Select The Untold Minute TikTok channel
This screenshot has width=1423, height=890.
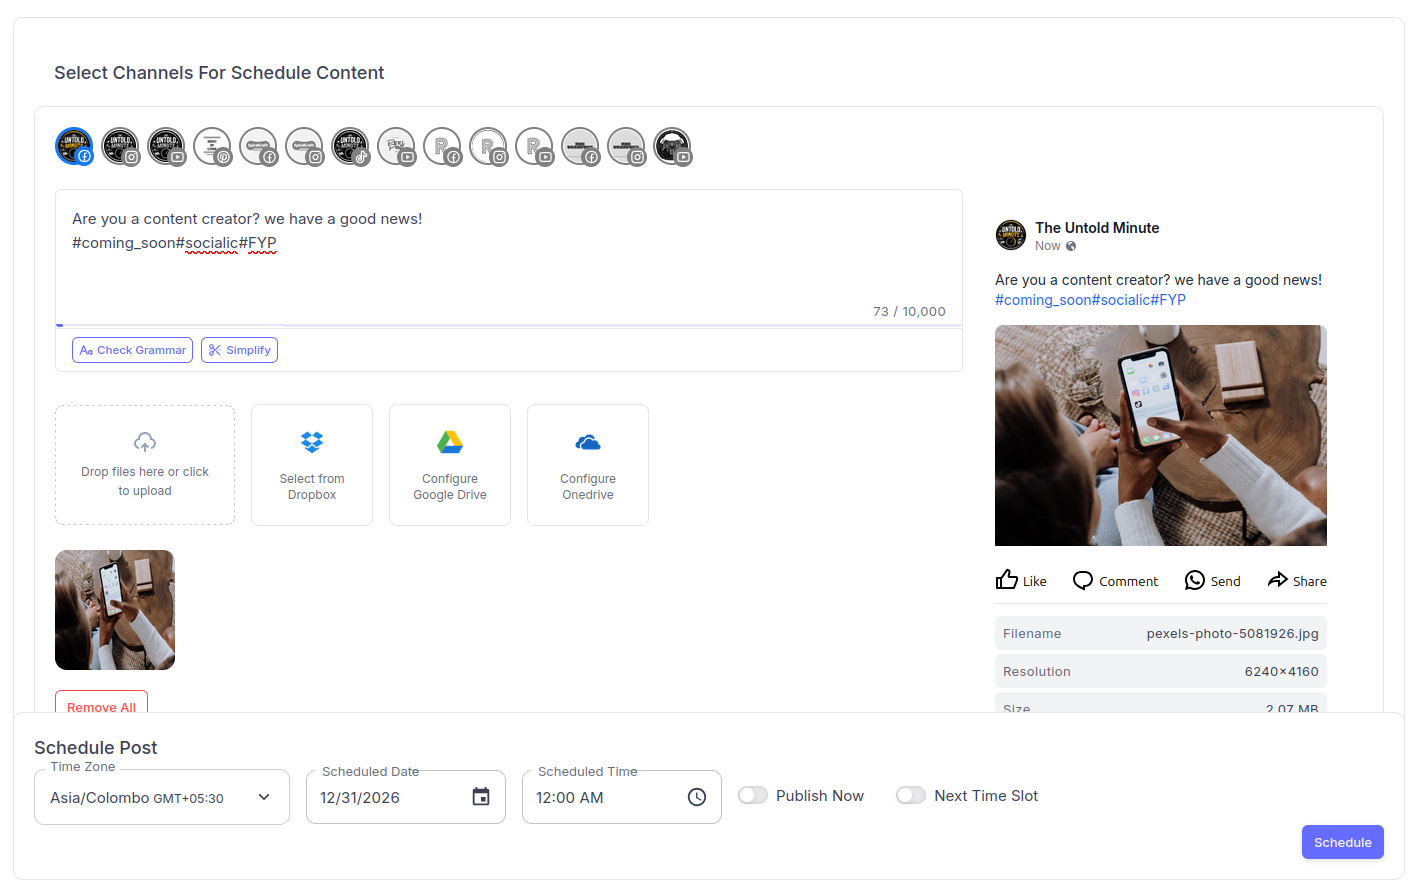(x=350, y=146)
